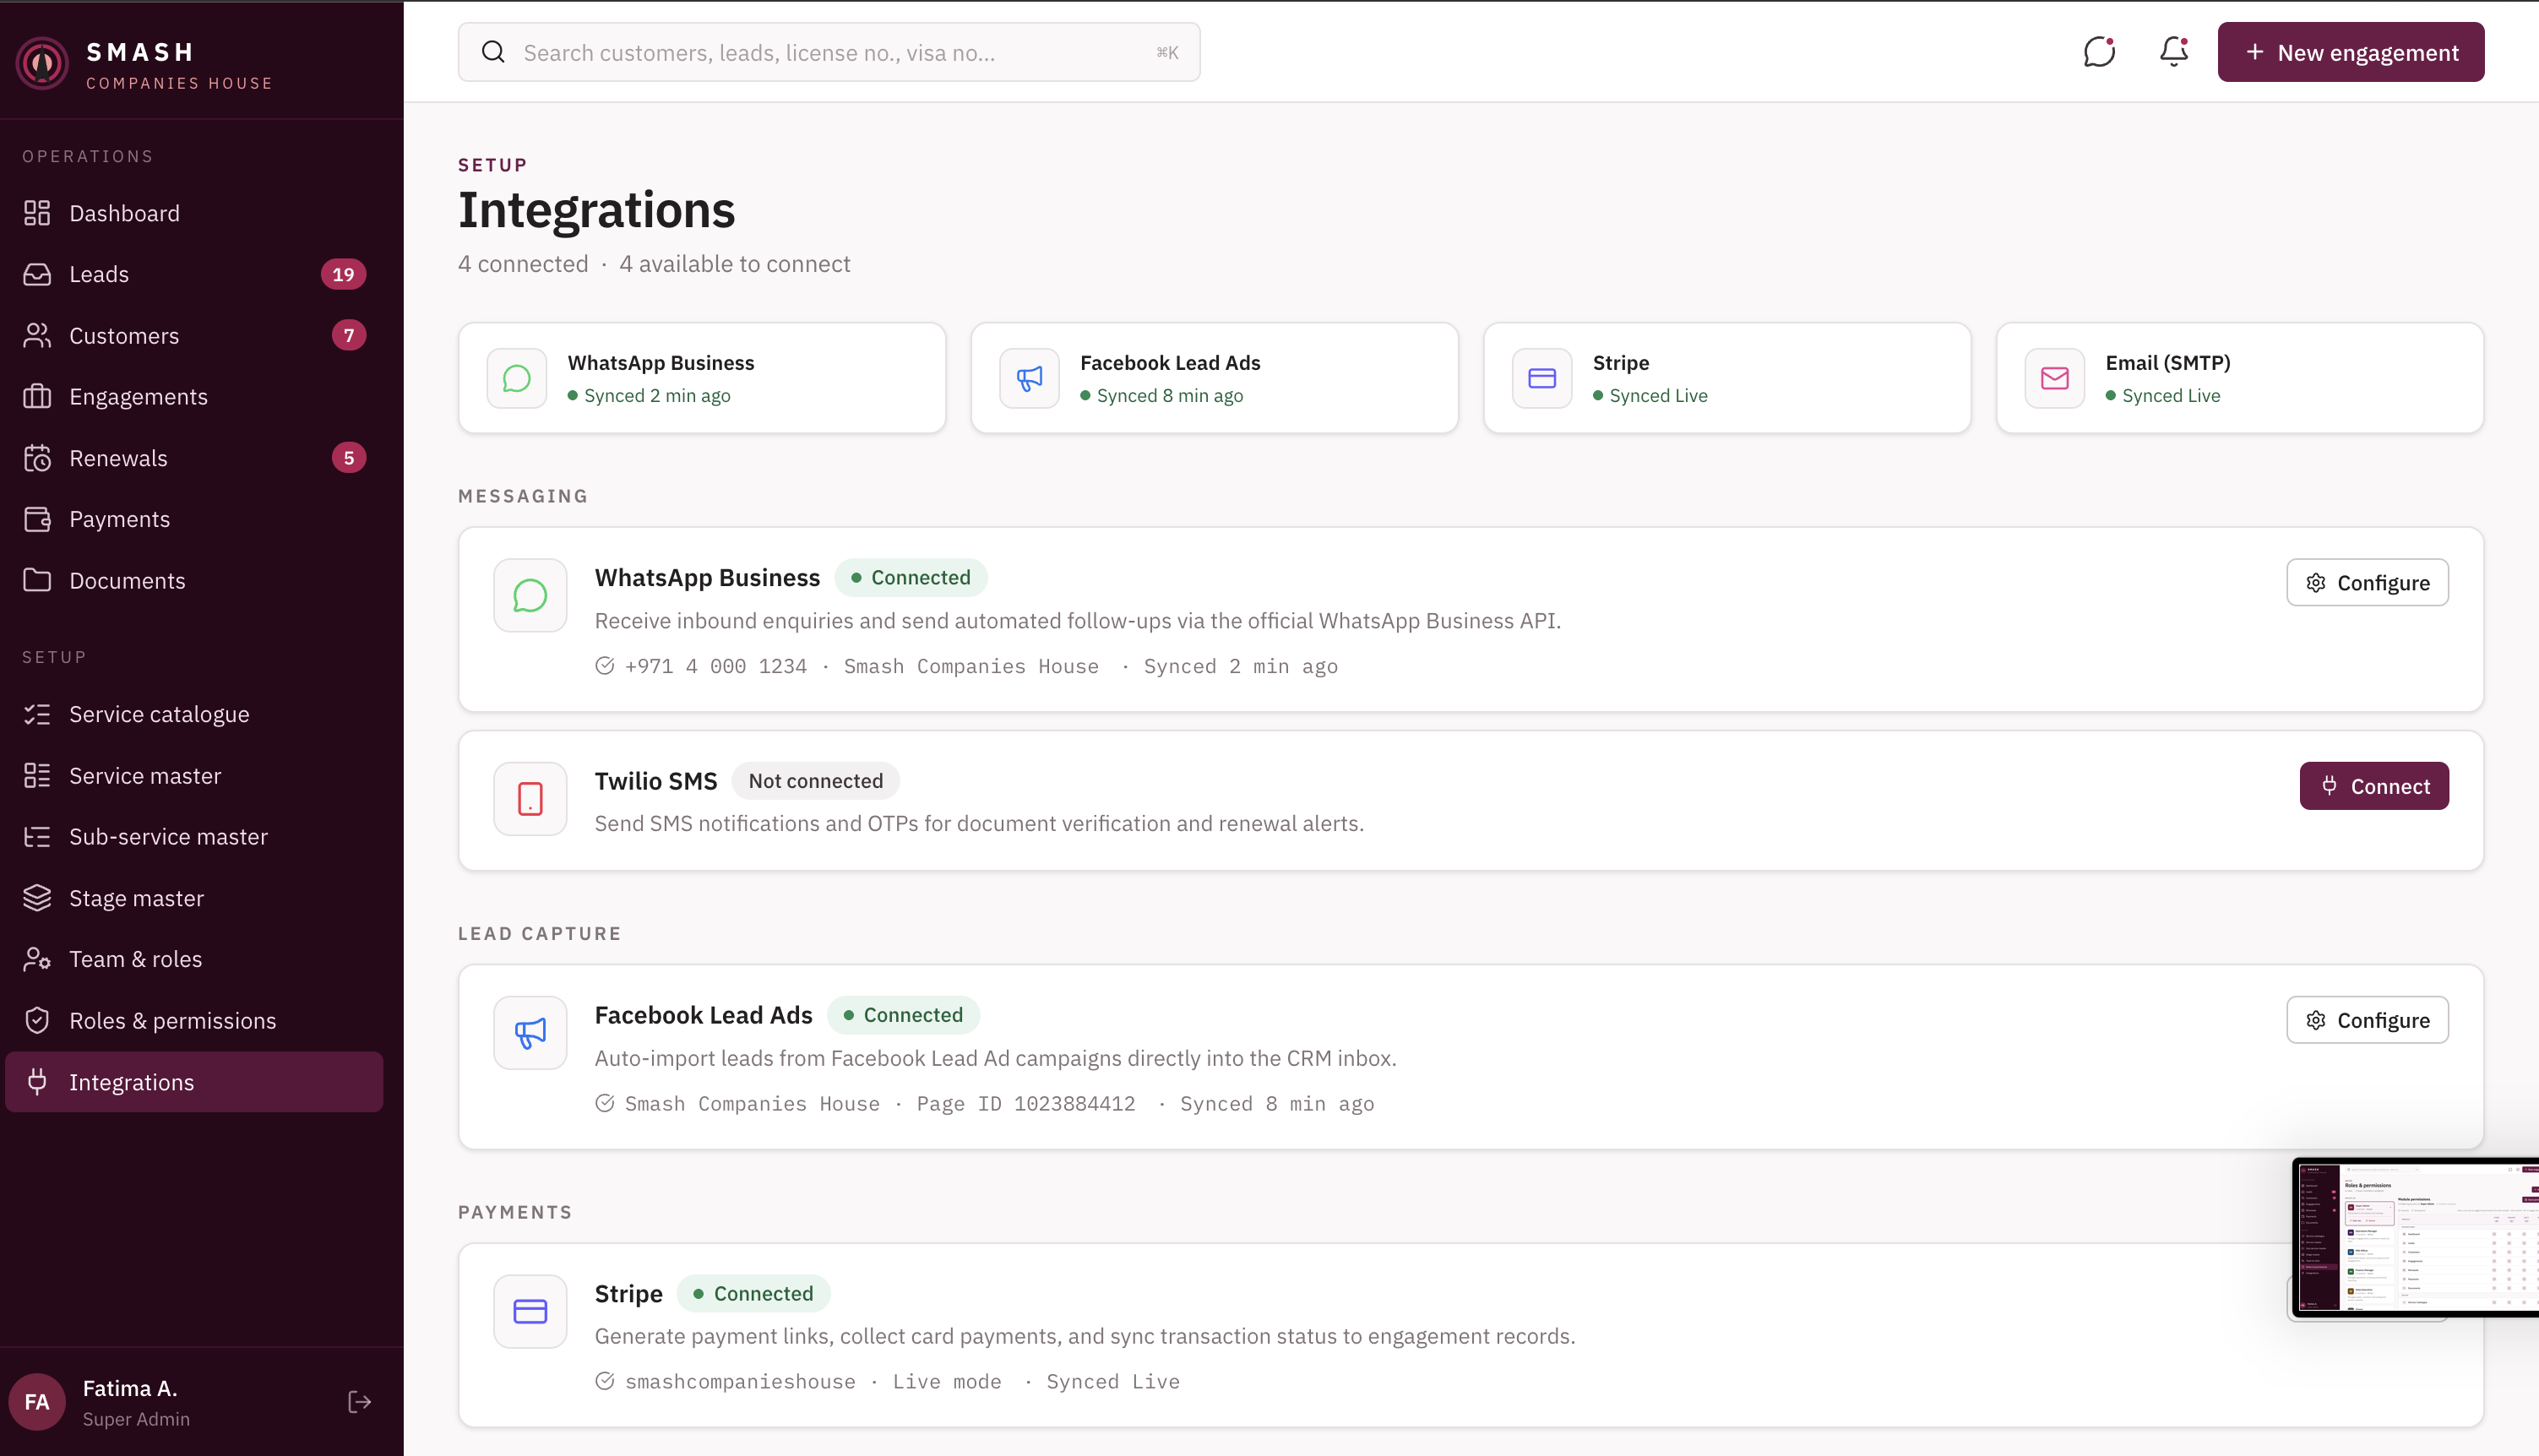Click the Connected badge next to WhatsApp Business

pos(910,578)
